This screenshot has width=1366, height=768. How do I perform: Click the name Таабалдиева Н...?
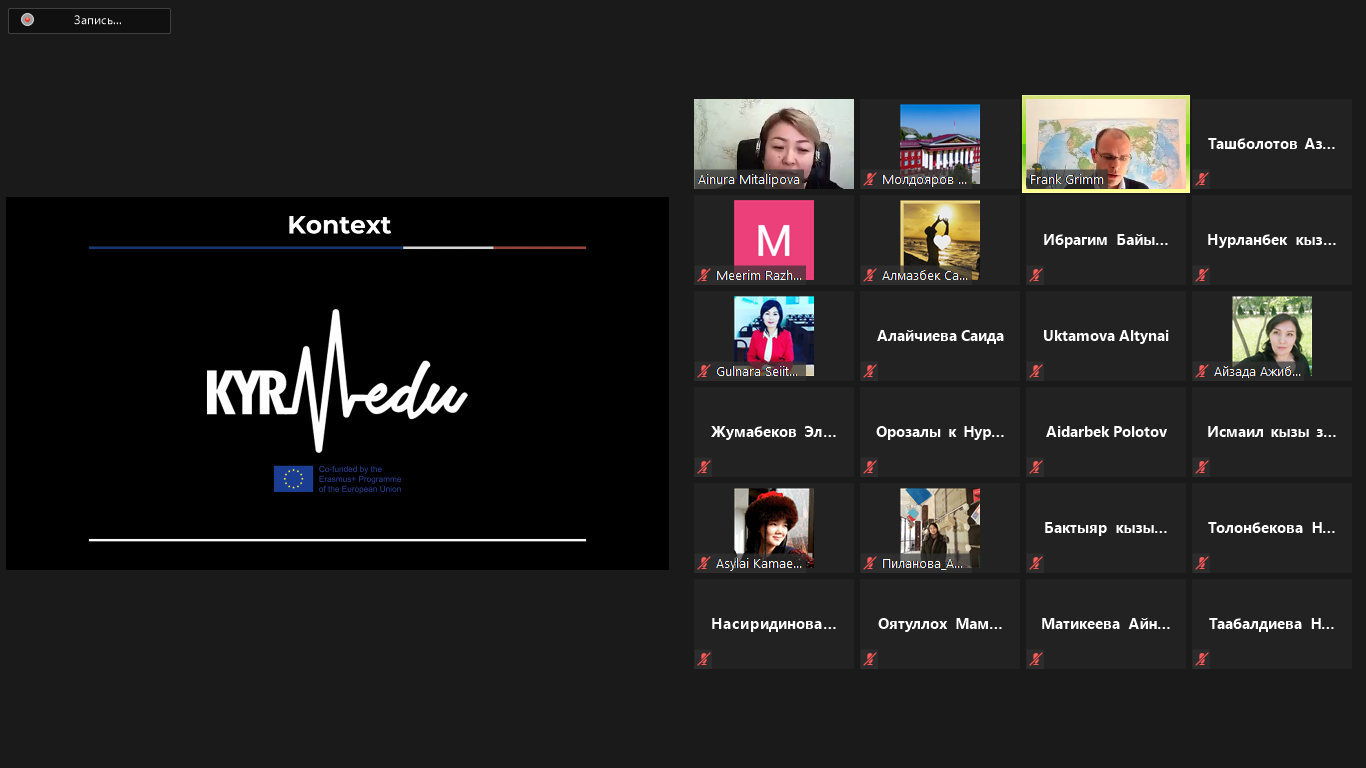click(1272, 624)
